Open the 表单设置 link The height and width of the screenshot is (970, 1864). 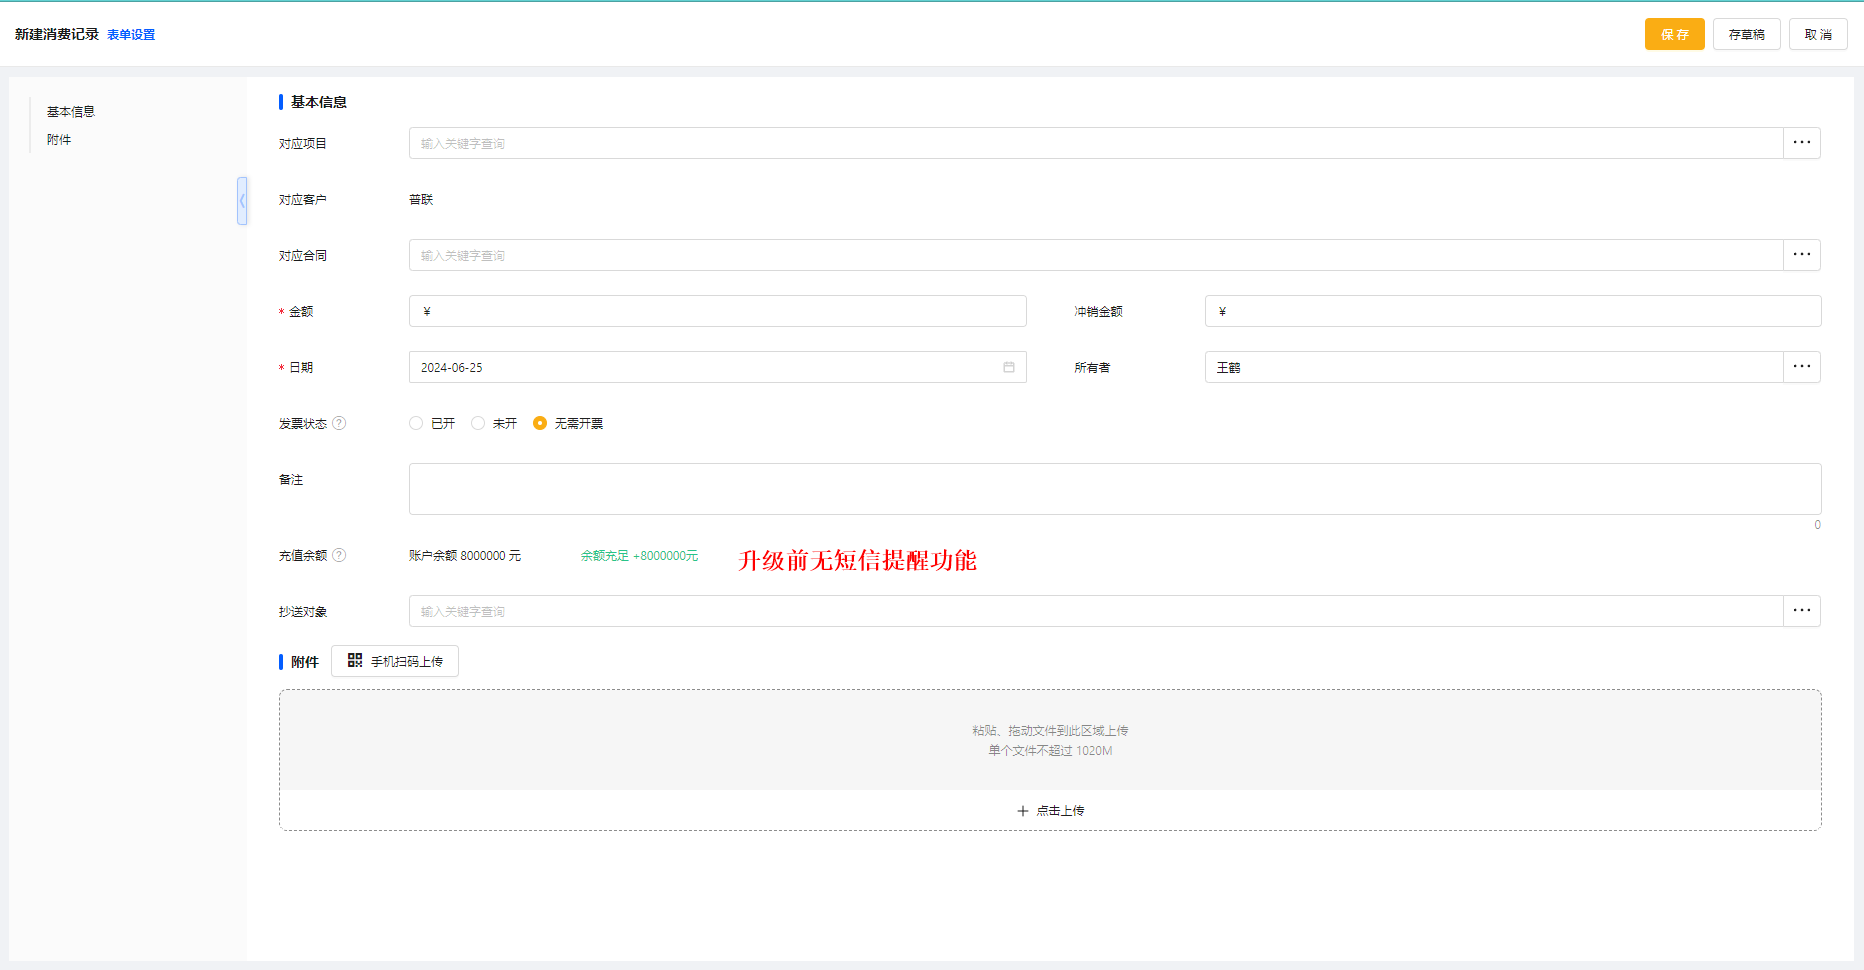[131, 35]
